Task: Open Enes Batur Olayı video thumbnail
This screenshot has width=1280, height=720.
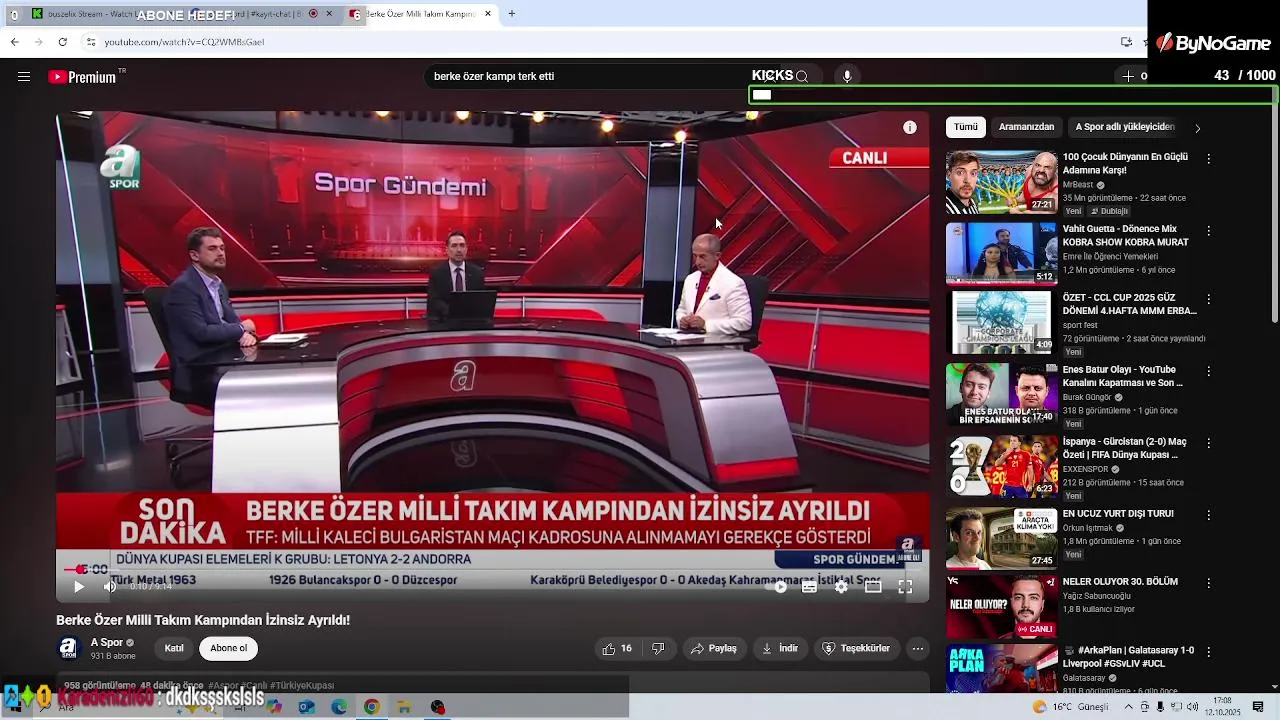Action: tap(1001, 394)
